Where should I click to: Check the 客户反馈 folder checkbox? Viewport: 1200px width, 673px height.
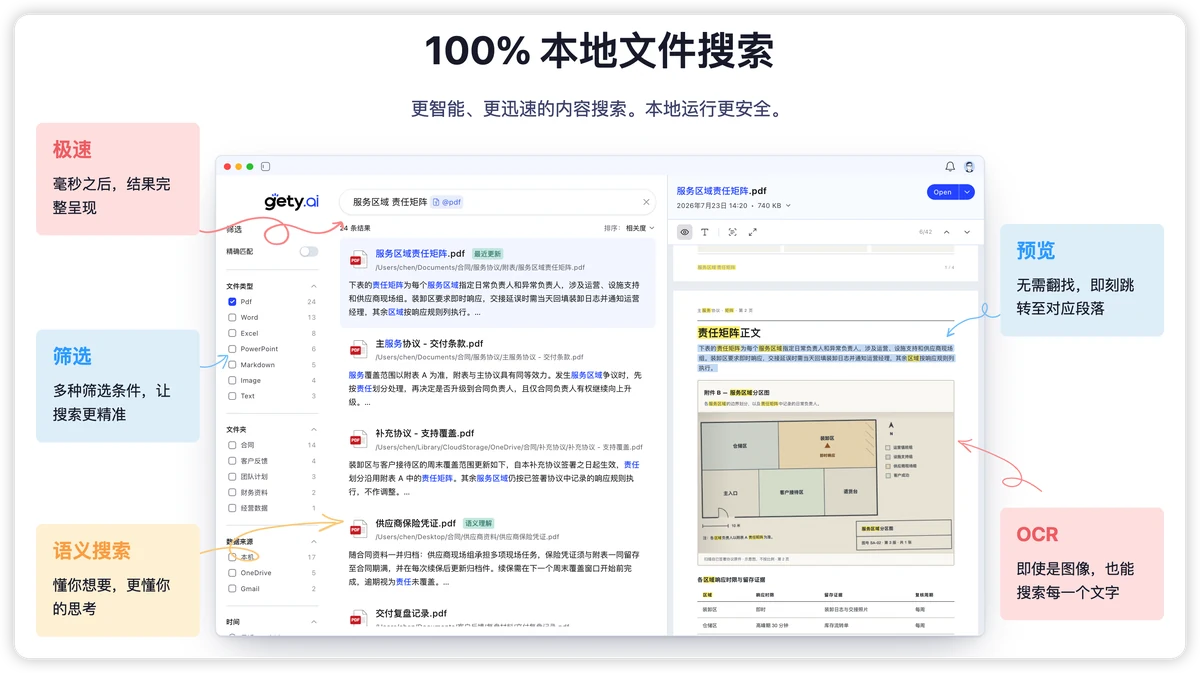click(x=232, y=461)
